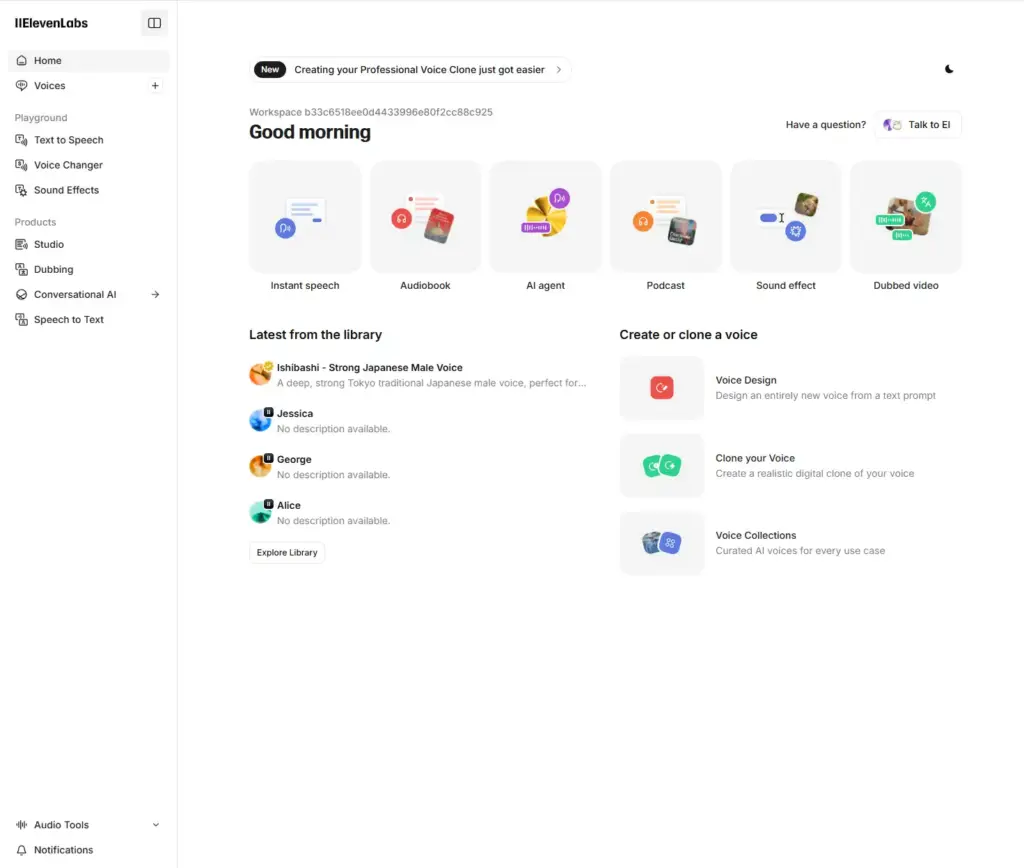1024x868 pixels.
Task: Select the Alice voice
Action: tap(418, 512)
